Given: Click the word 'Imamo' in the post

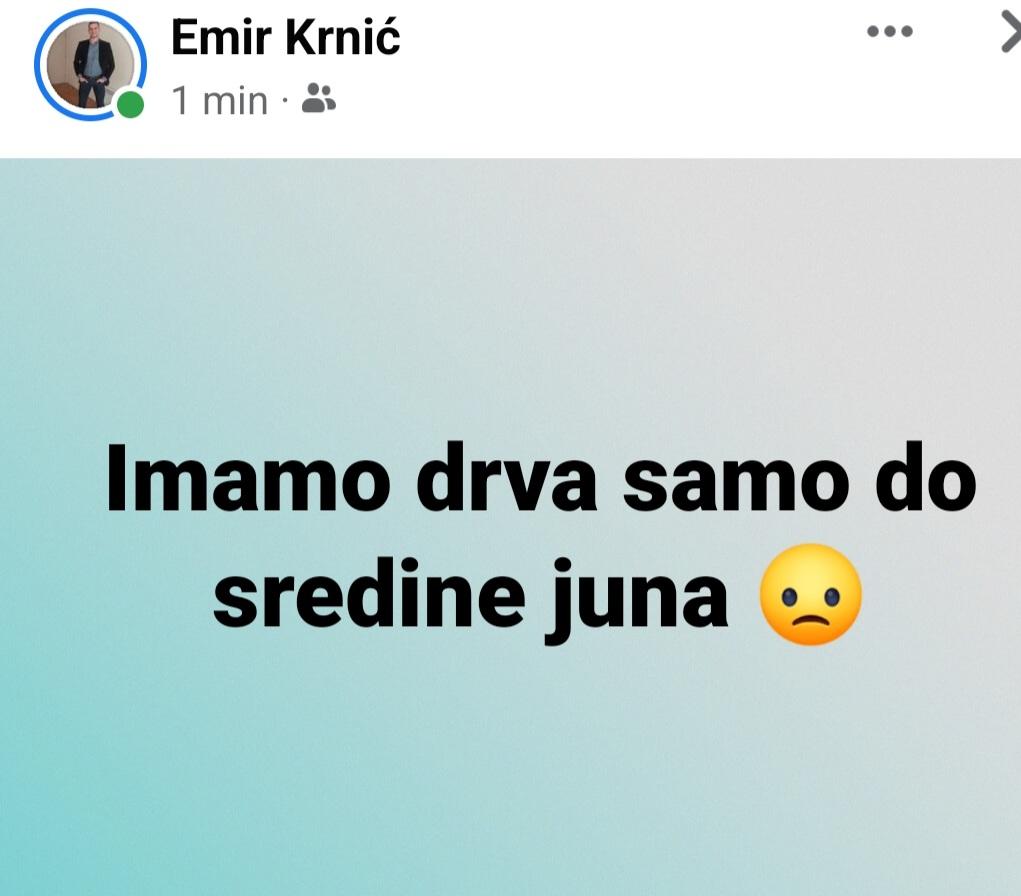Looking at the screenshot, I should [x=249, y=479].
